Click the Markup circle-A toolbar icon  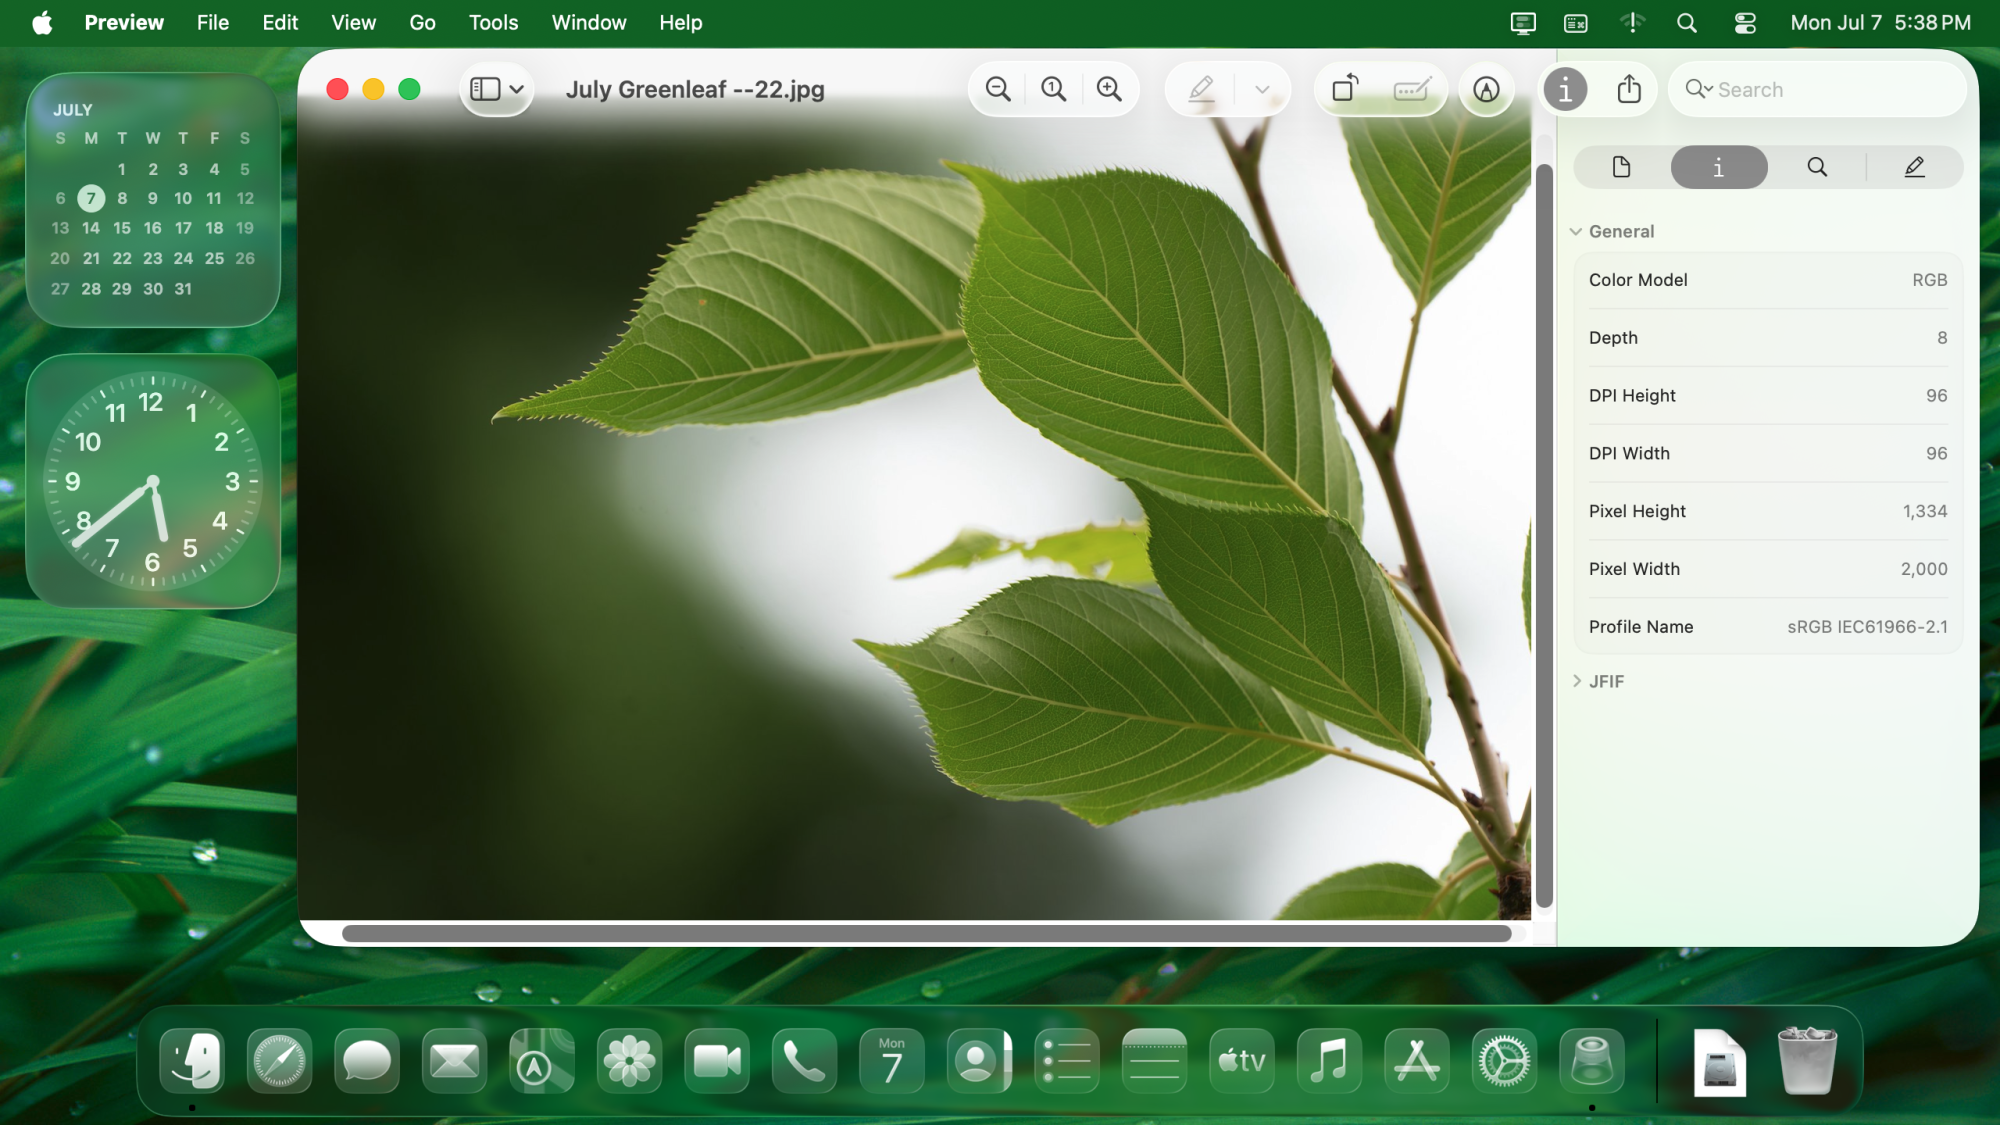click(1486, 90)
